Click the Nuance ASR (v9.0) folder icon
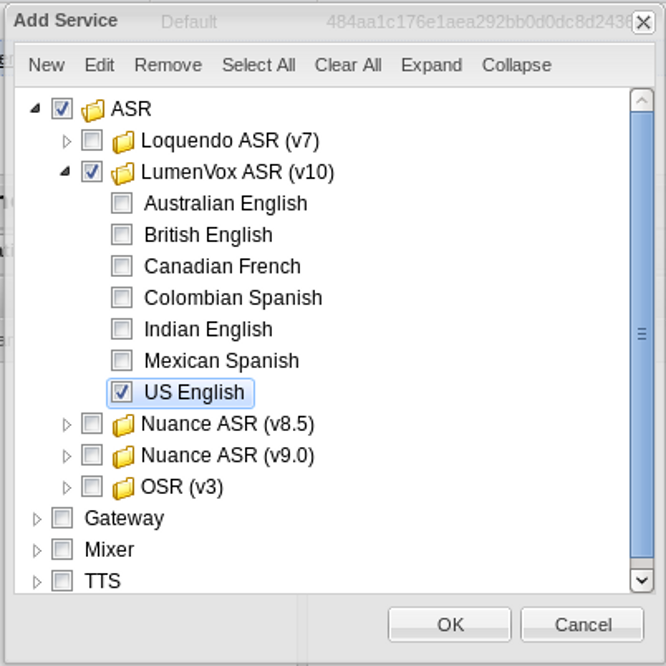This screenshot has width=666, height=666. (123, 456)
